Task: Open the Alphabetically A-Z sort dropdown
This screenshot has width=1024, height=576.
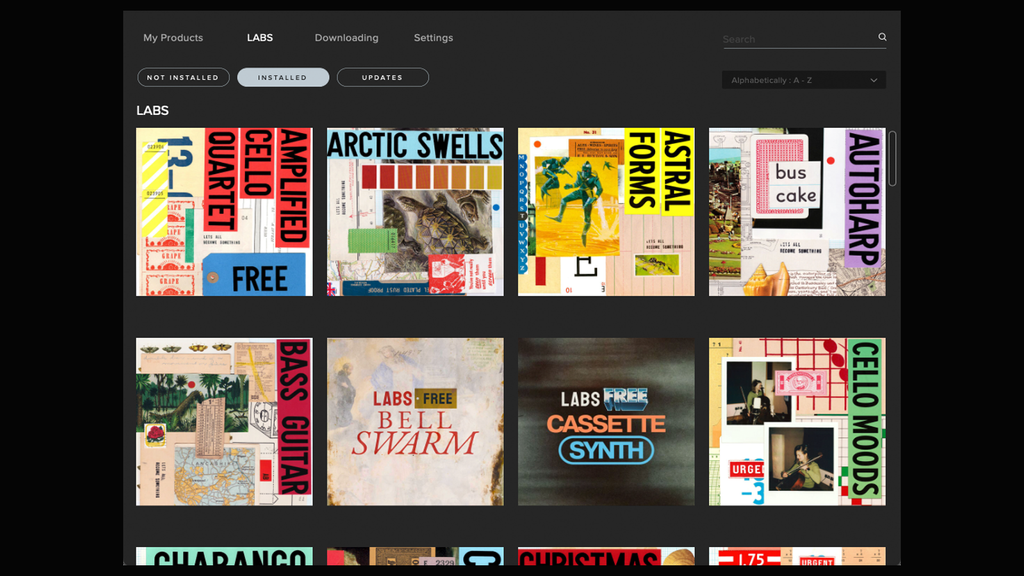Action: pos(804,79)
